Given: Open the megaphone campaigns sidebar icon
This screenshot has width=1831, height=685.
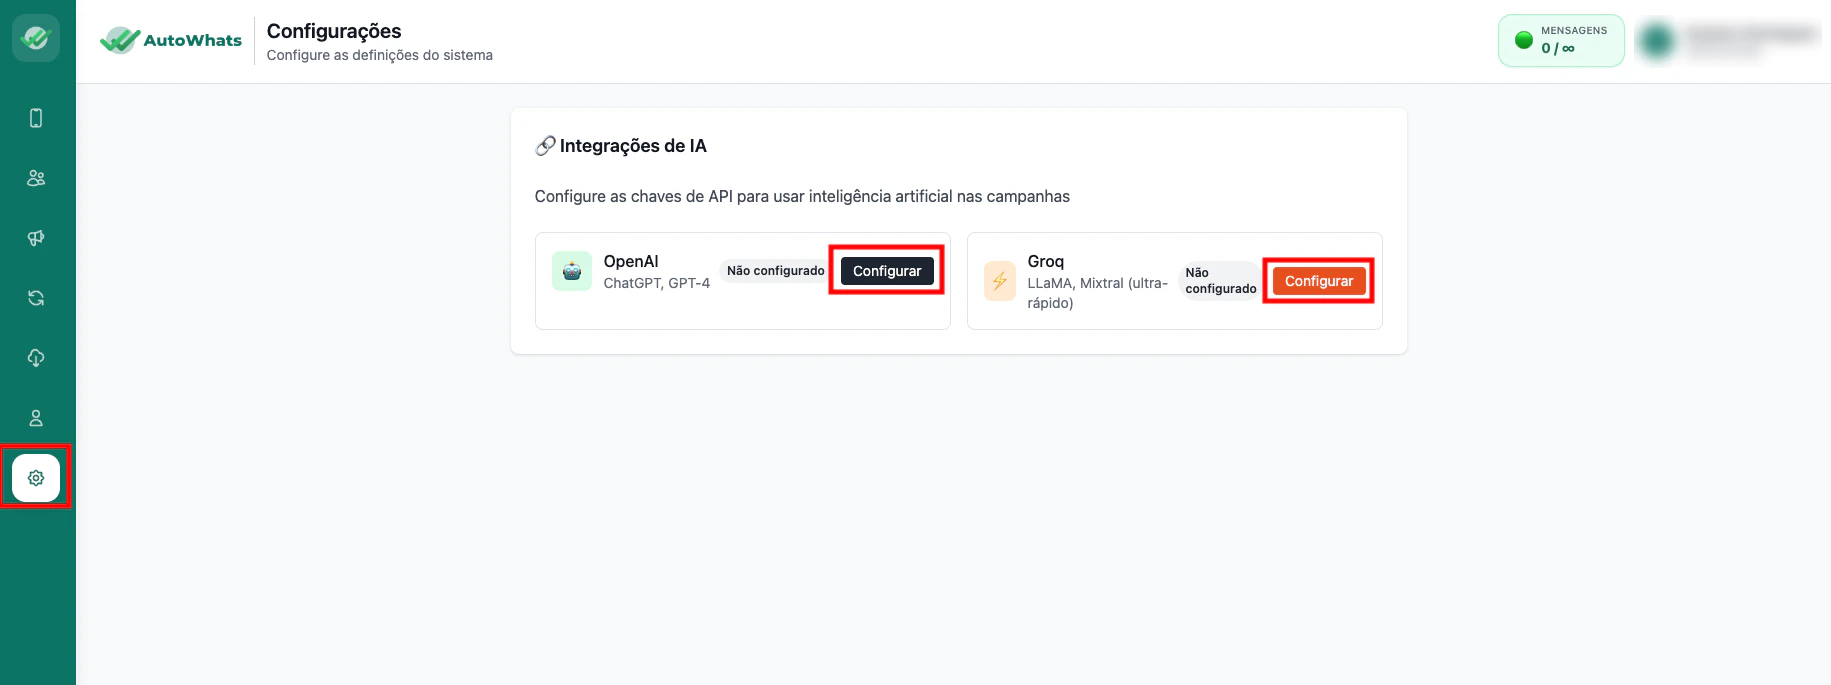Looking at the screenshot, I should pos(36,238).
